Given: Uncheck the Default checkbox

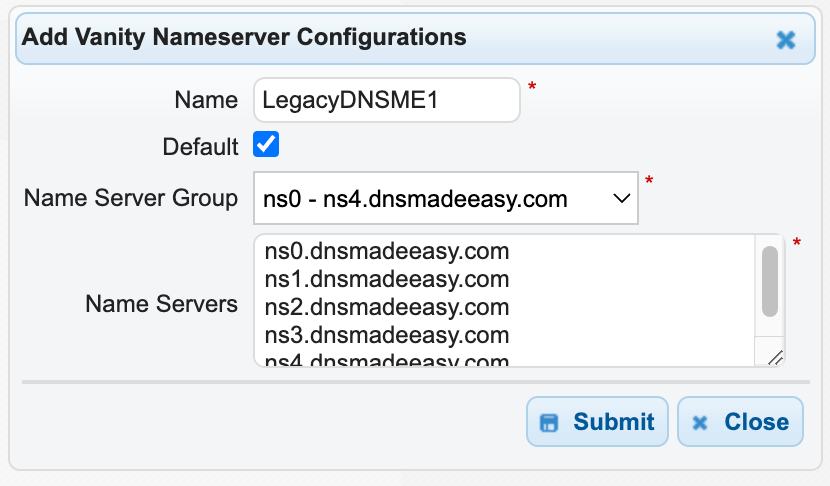Looking at the screenshot, I should tap(266, 145).
